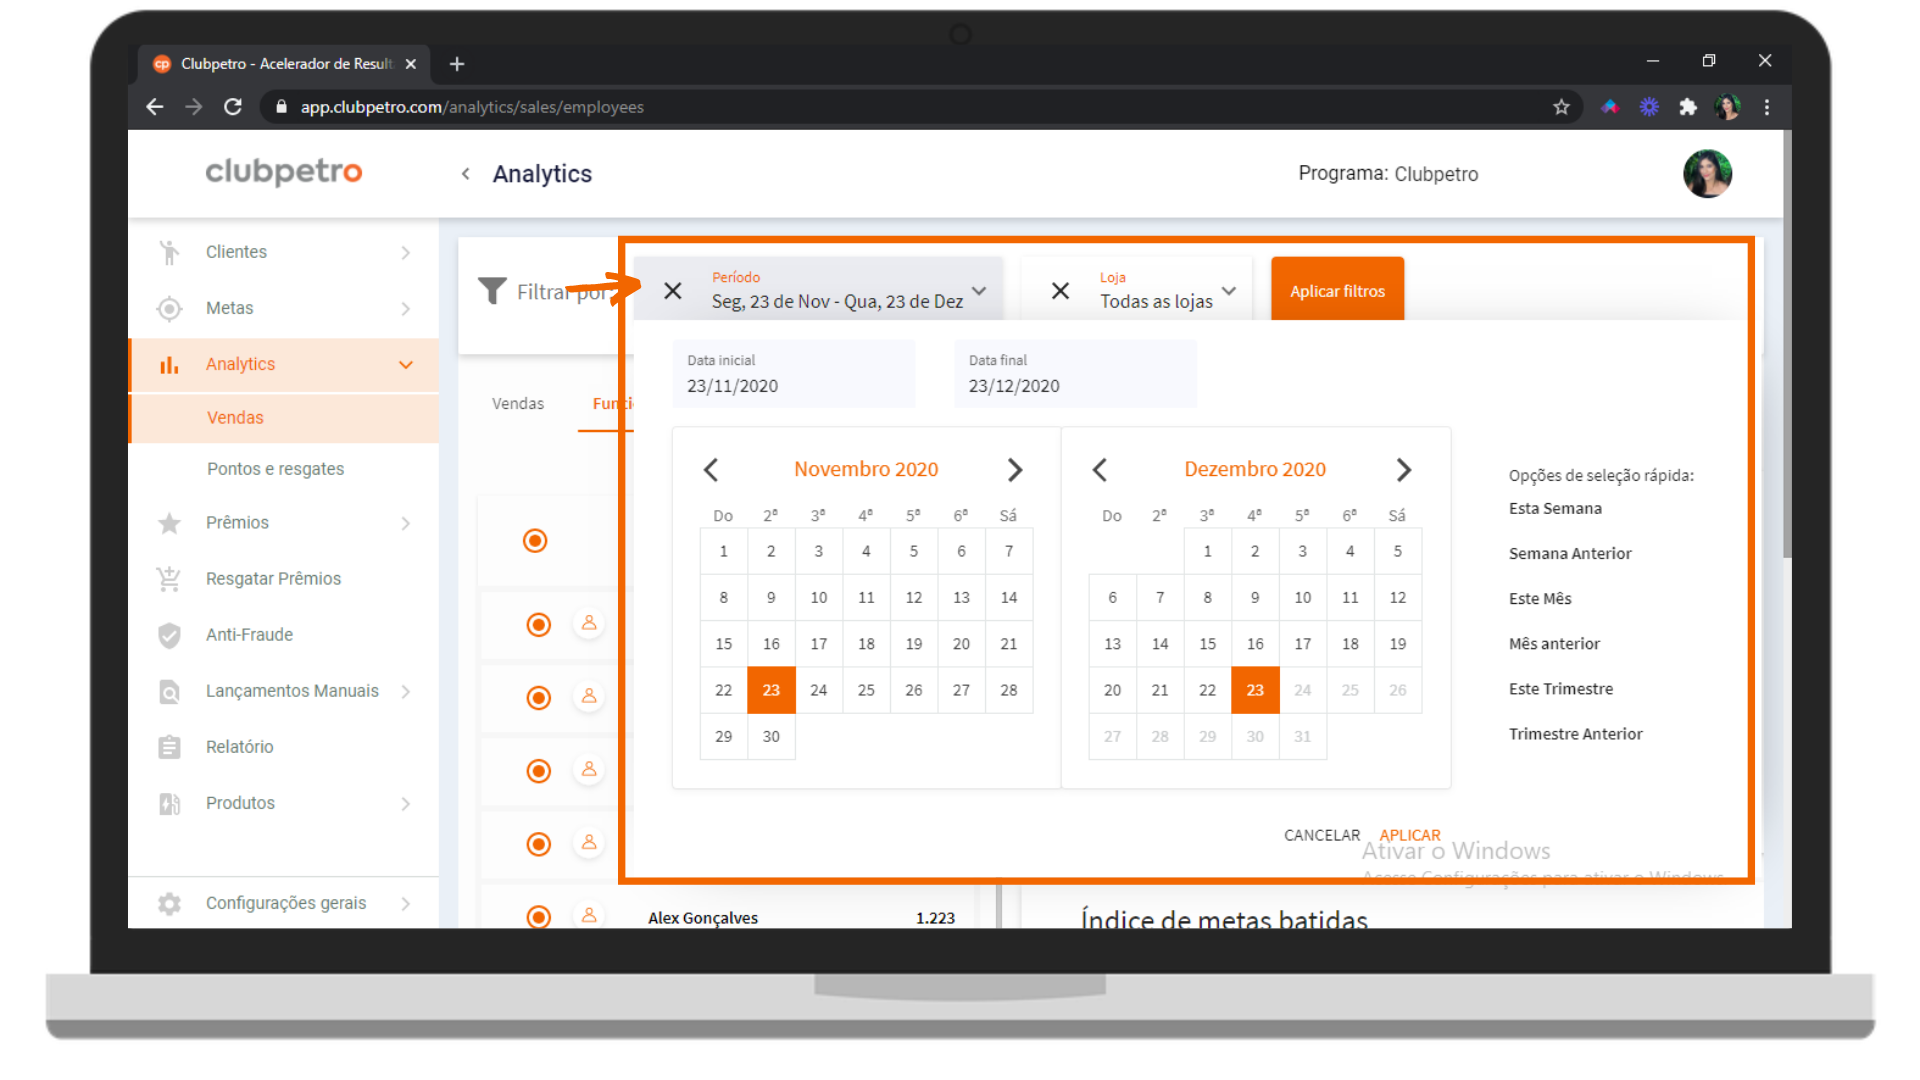
Task: Bookmark page with the star icon
Action: pos(1561,107)
